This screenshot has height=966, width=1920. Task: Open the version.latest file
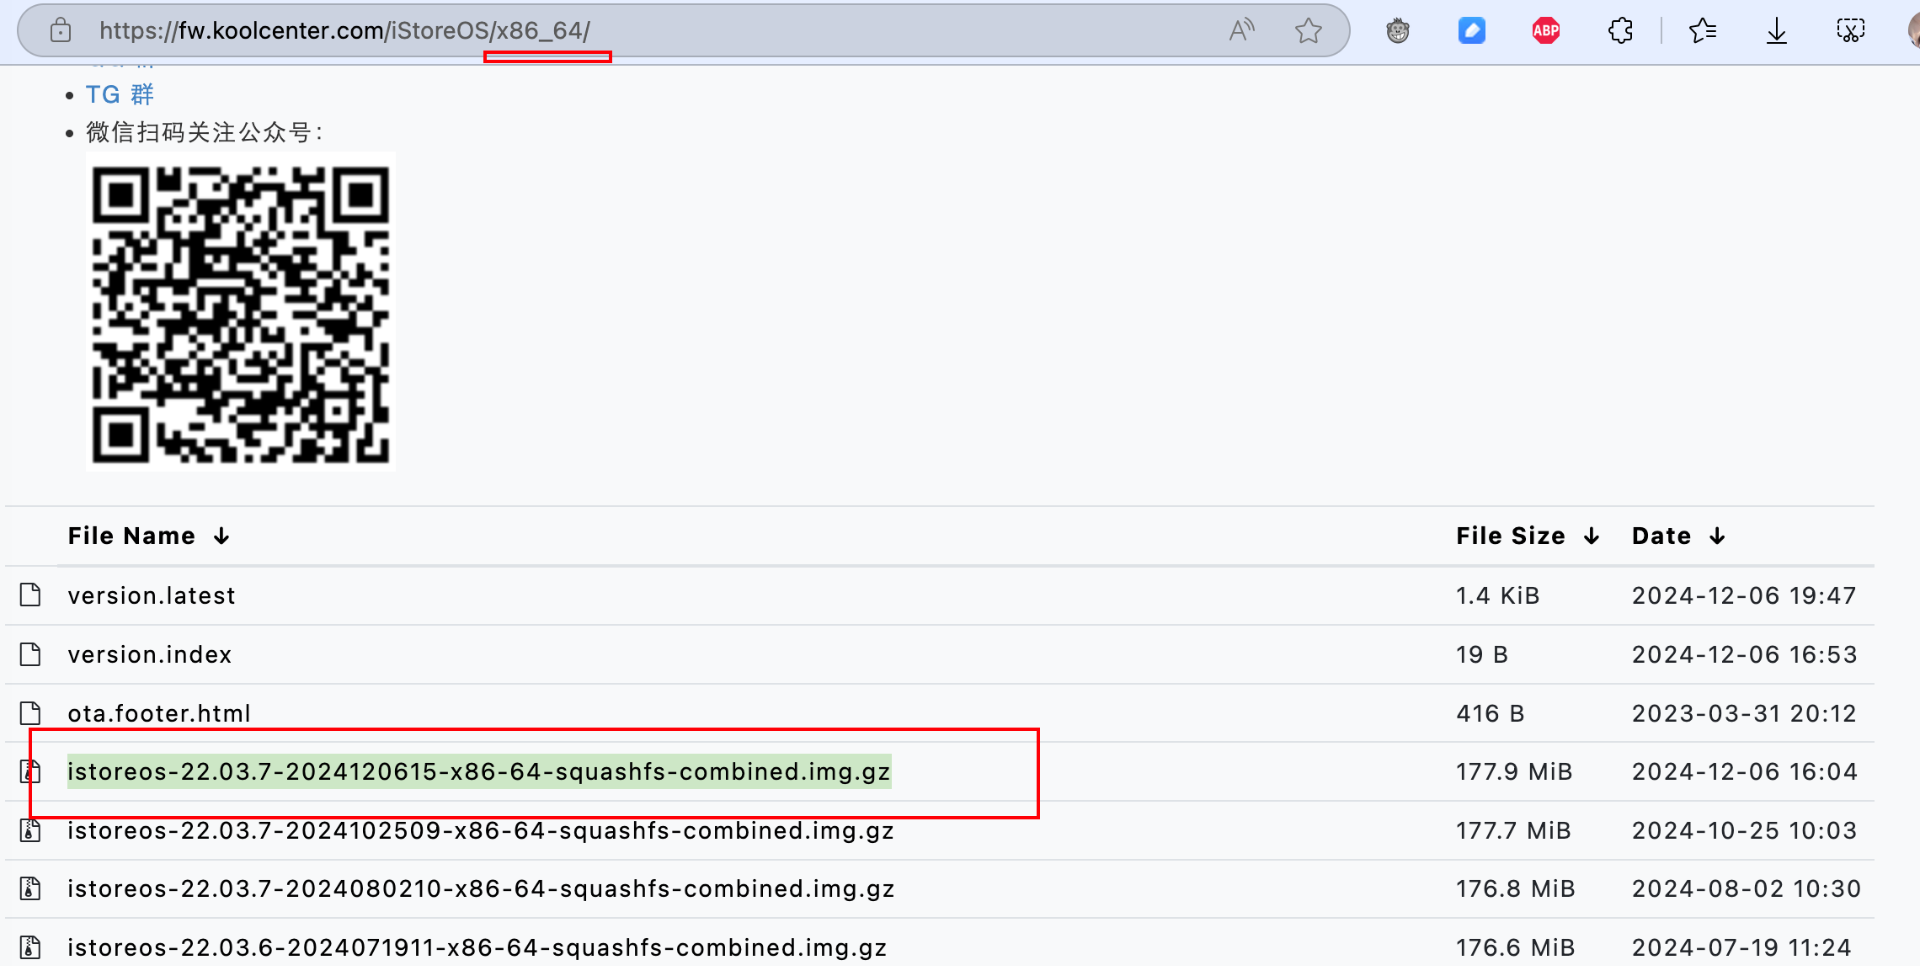151,596
